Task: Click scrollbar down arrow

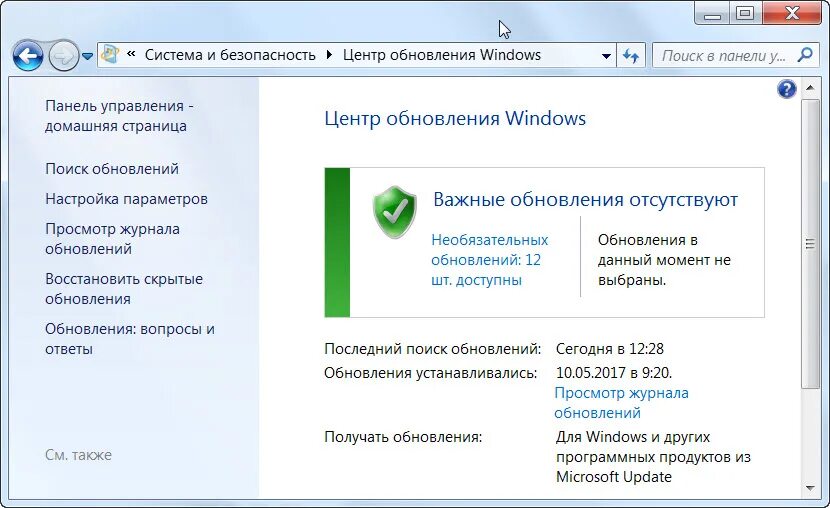Action: [x=809, y=488]
